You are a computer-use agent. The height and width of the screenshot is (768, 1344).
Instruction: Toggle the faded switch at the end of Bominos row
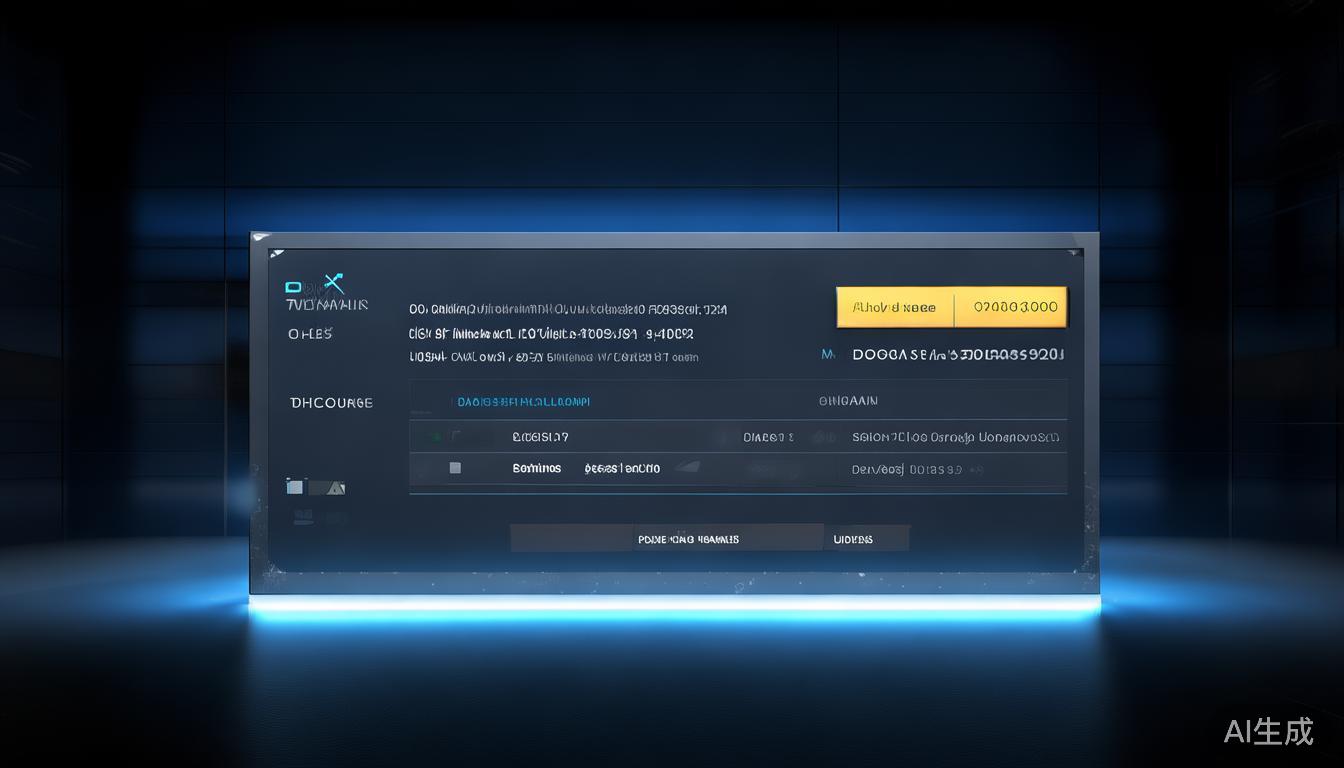tap(975, 468)
